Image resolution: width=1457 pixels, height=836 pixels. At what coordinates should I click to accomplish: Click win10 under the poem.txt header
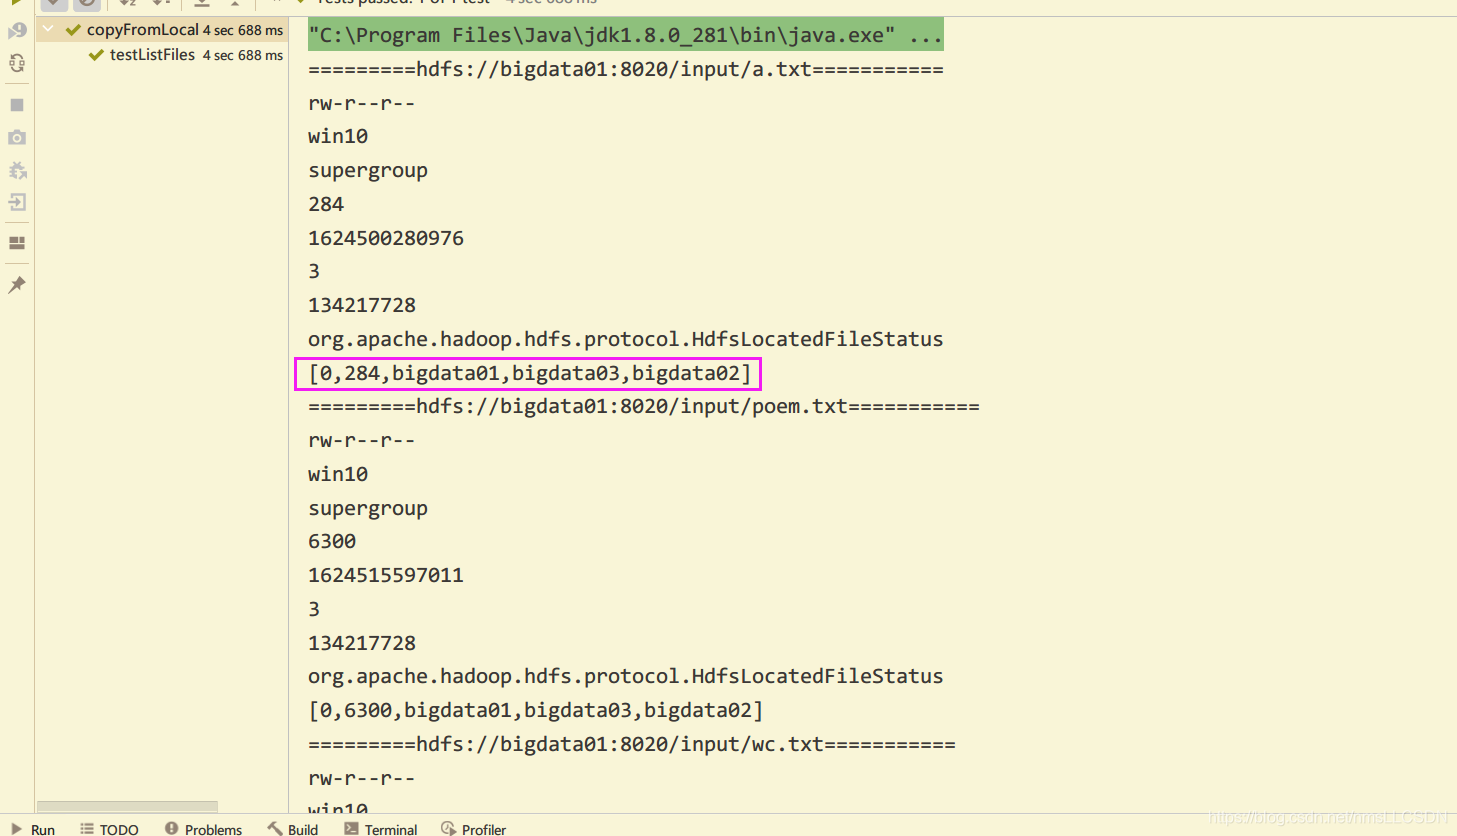tap(338, 474)
